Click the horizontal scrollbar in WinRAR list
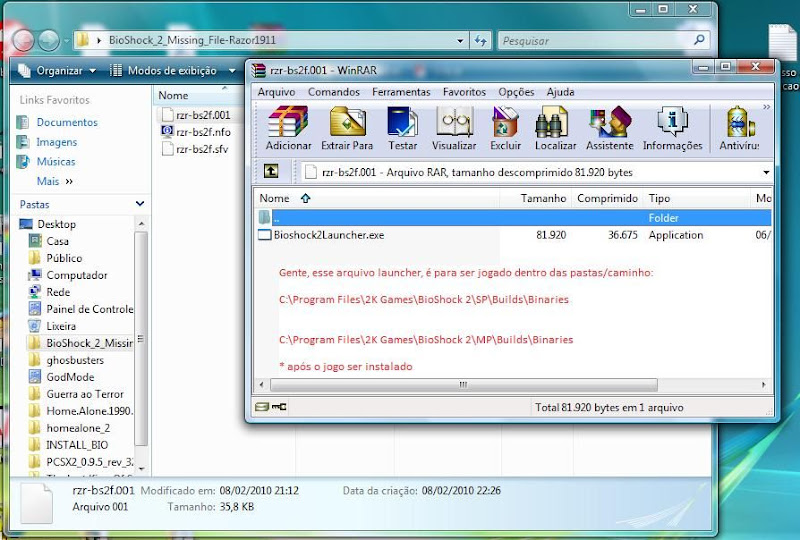The height and width of the screenshot is (540, 800). (x=463, y=384)
